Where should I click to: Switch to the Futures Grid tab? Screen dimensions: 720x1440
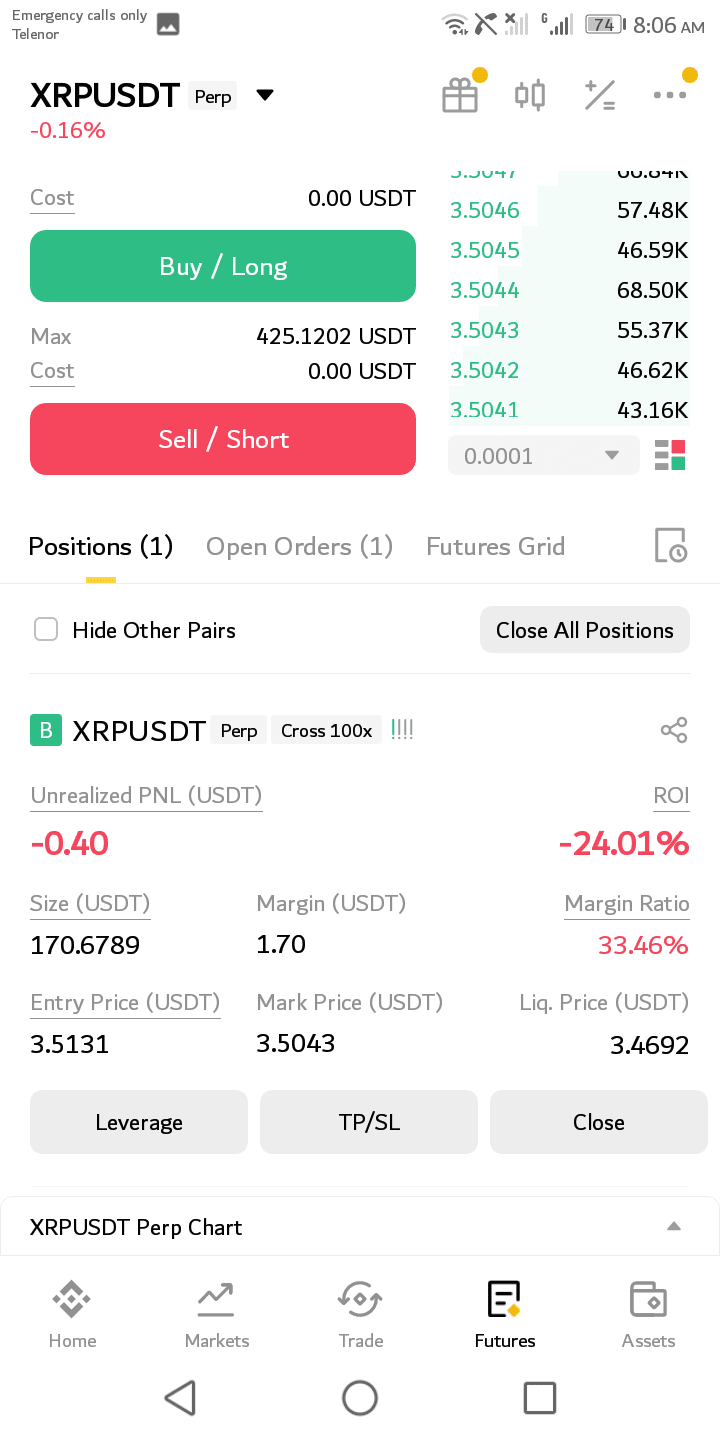[x=496, y=546]
